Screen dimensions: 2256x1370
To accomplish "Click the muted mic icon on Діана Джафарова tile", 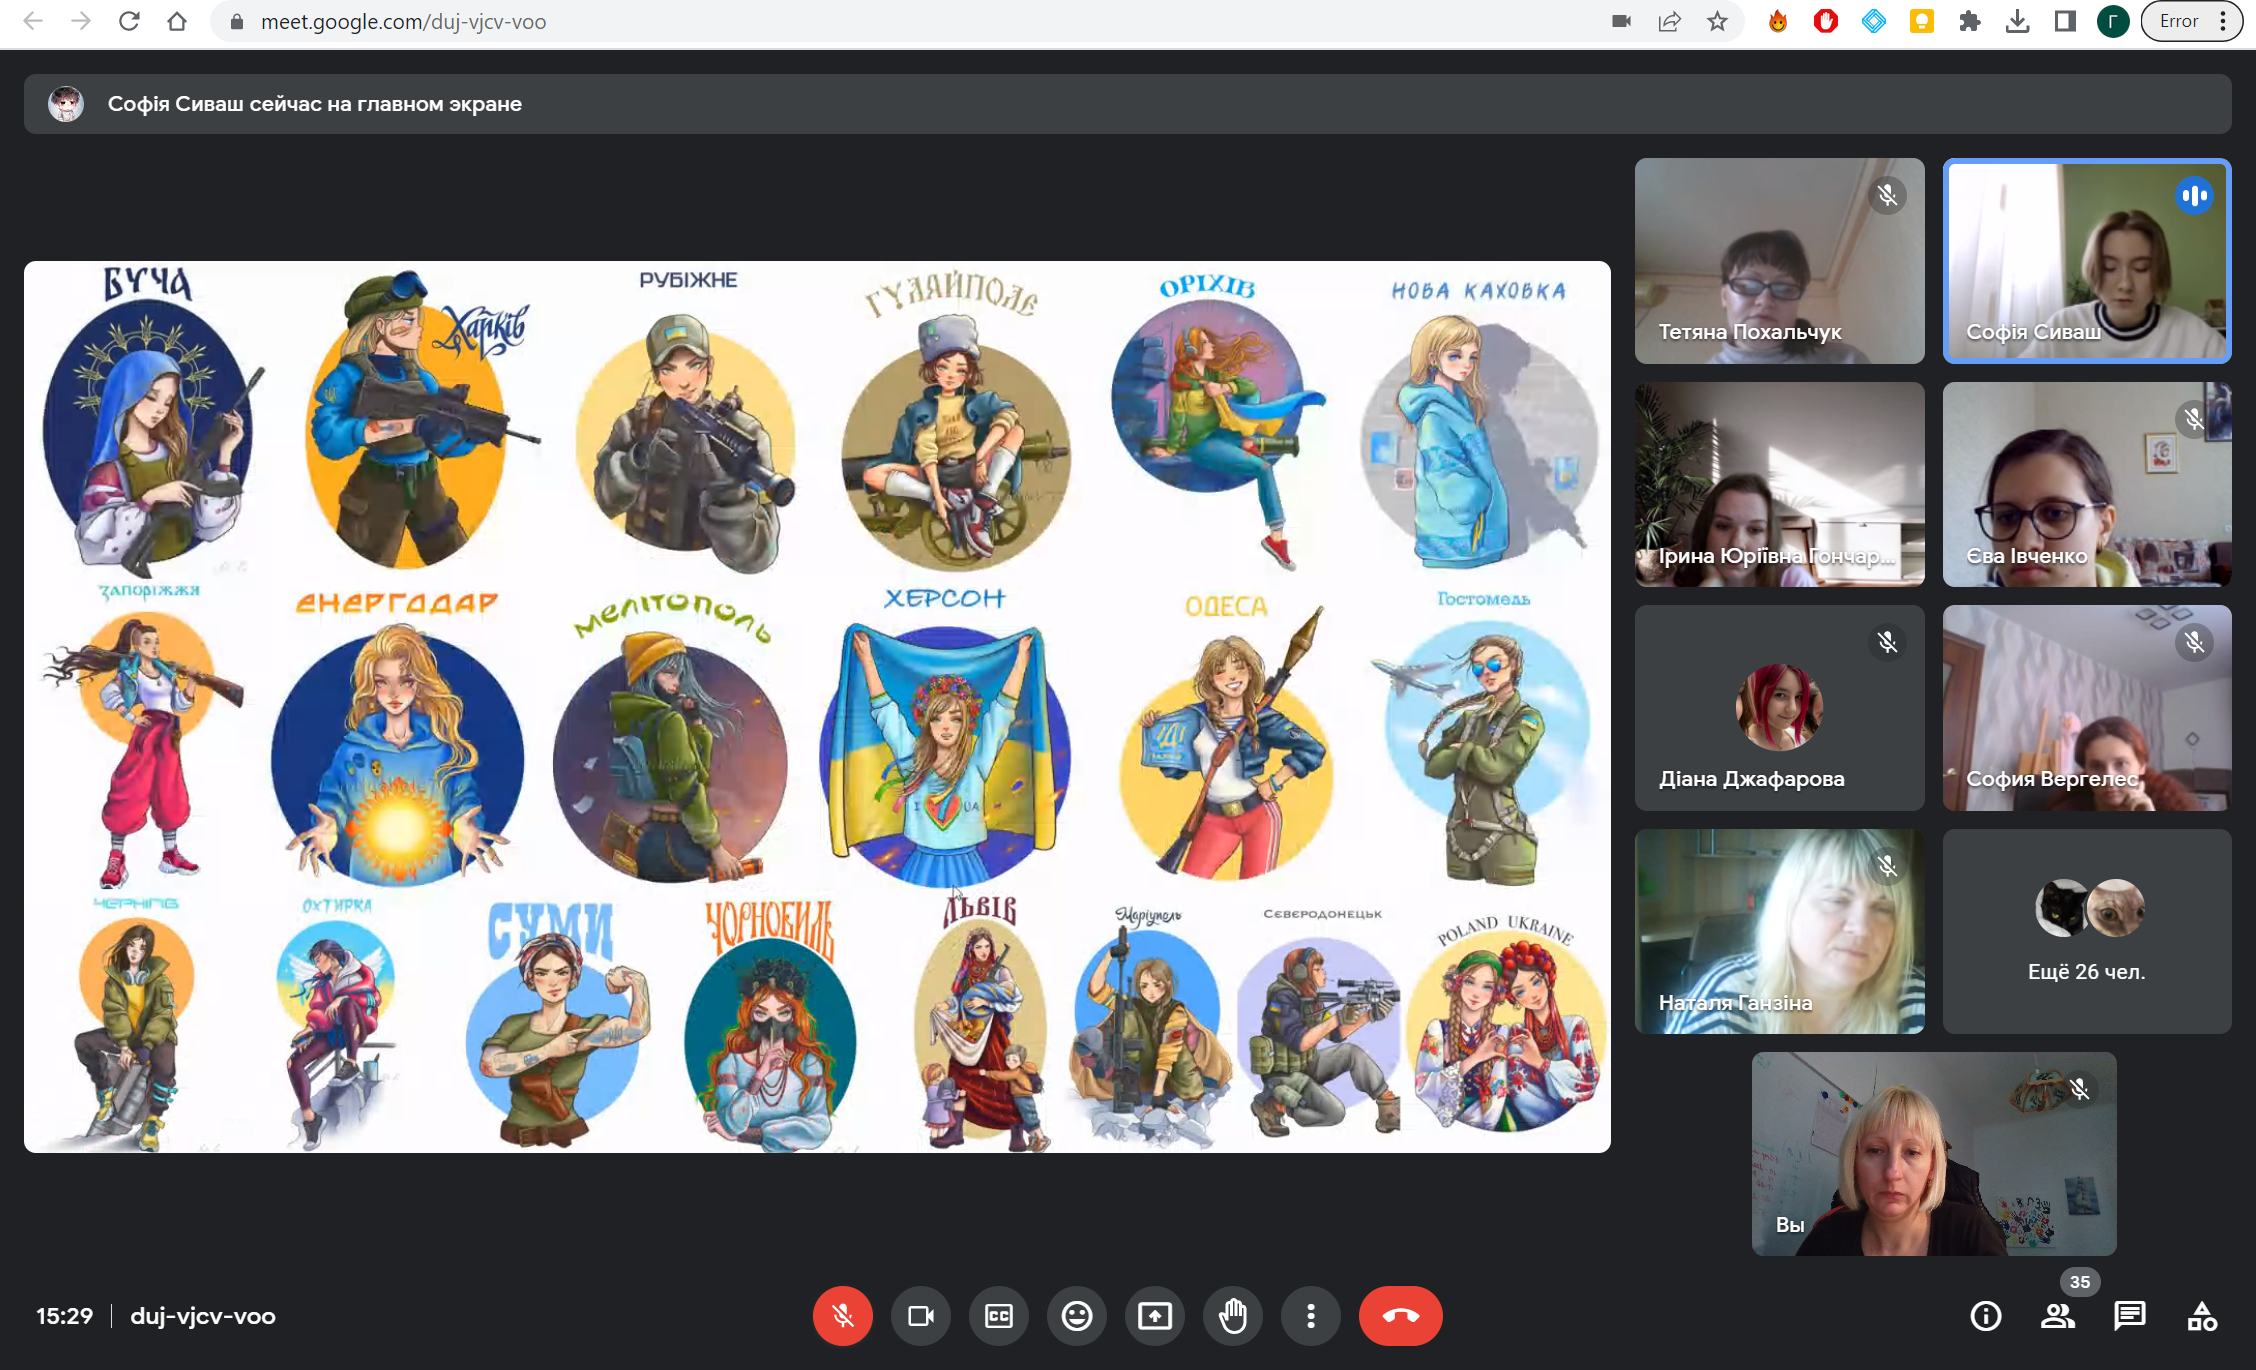I will pos(1887,642).
